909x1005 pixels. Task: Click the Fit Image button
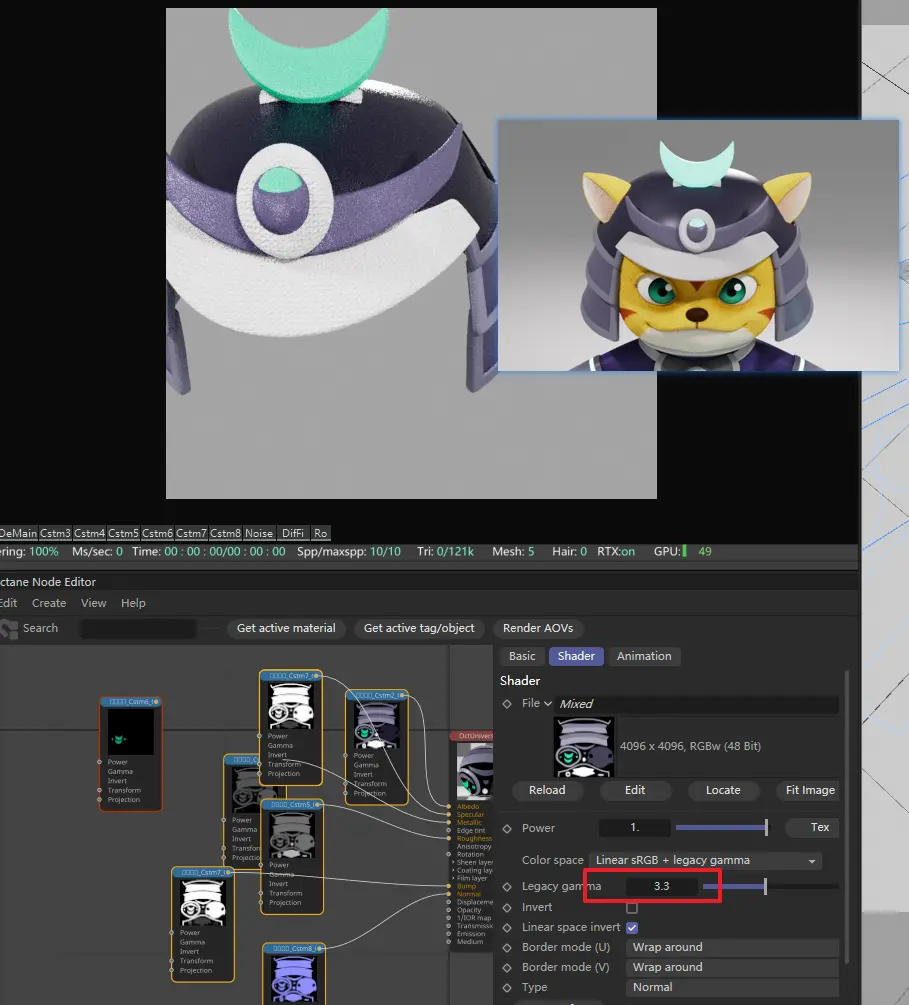coord(810,790)
